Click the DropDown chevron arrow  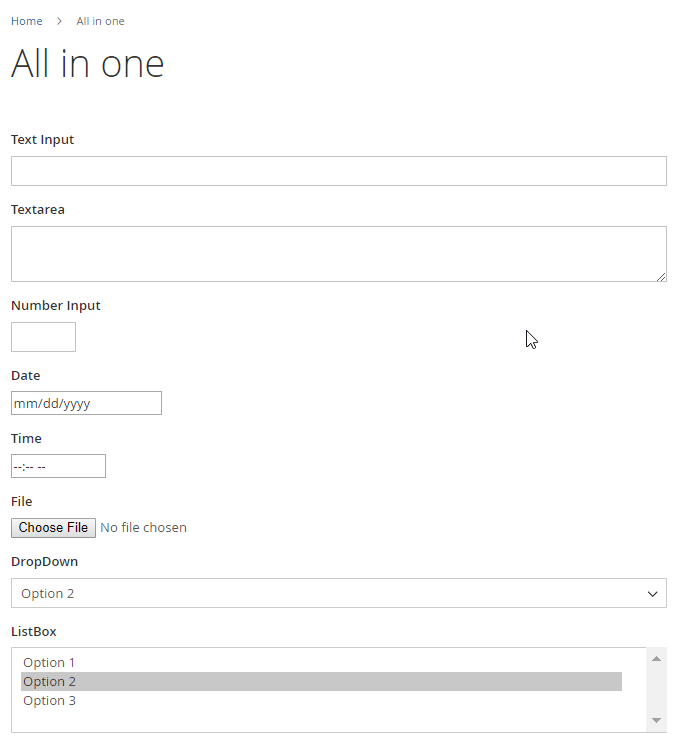(652, 594)
